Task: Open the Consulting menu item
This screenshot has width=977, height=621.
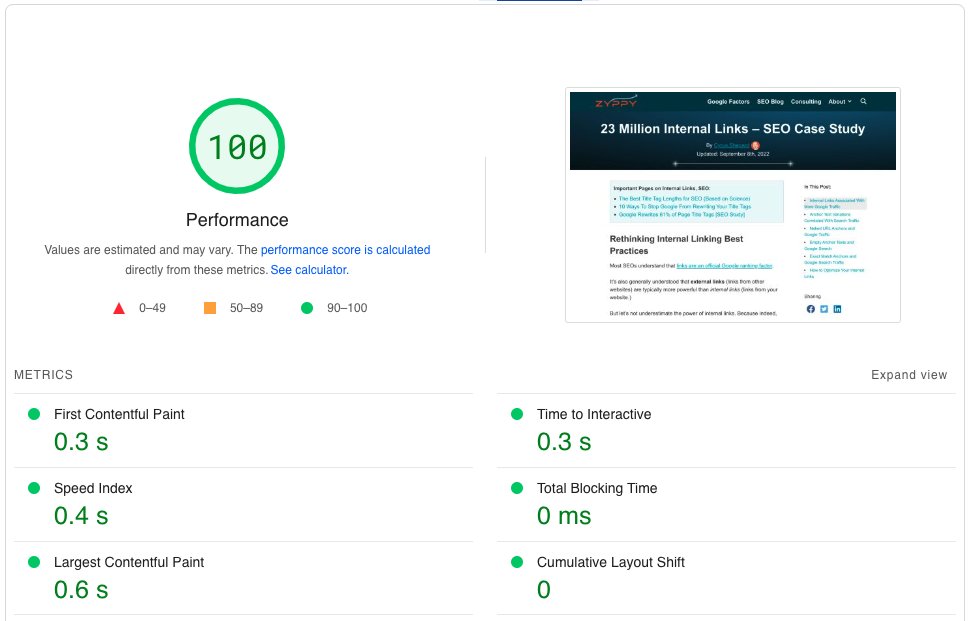Action: click(806, 101)
